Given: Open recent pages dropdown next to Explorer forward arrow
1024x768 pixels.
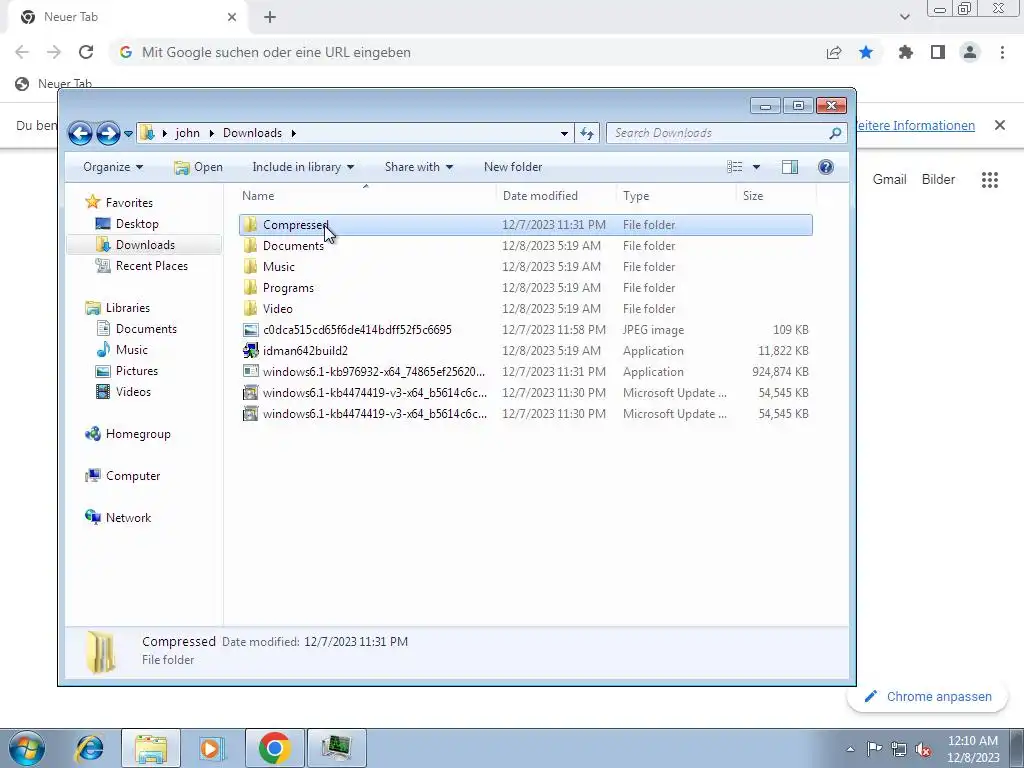Looking at the screenshot, I should click(128, 134).
